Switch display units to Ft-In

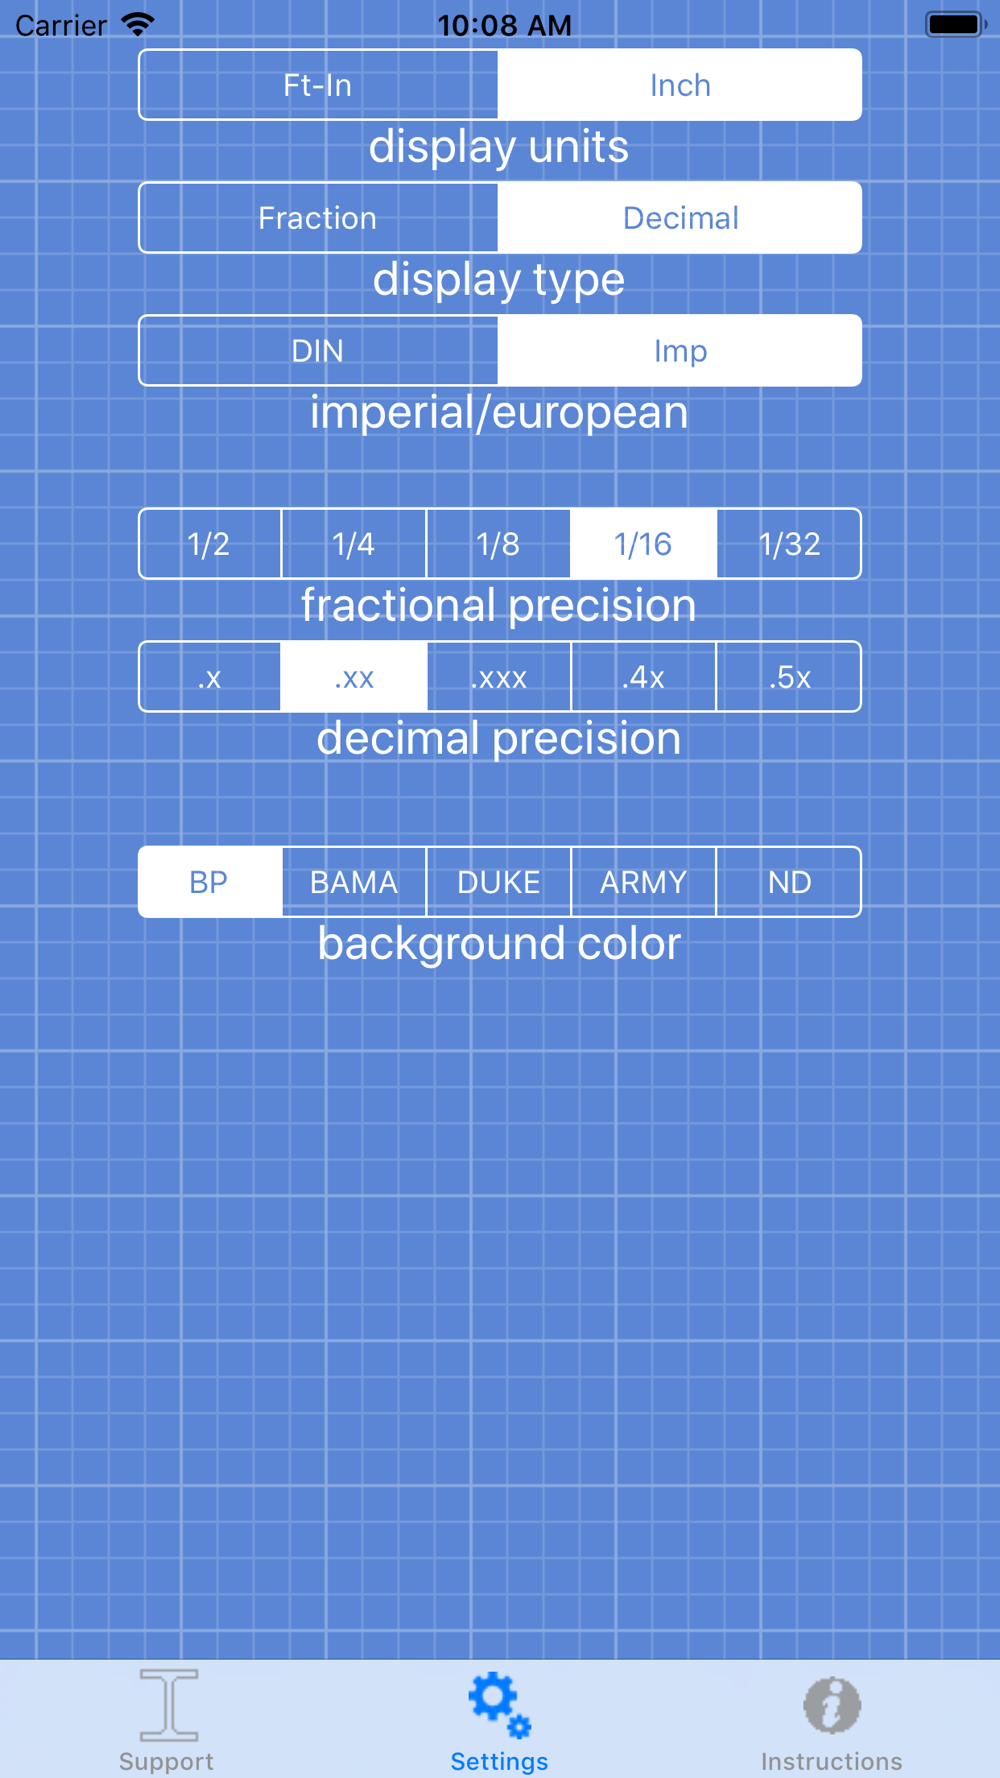click(x=318, y=85)
